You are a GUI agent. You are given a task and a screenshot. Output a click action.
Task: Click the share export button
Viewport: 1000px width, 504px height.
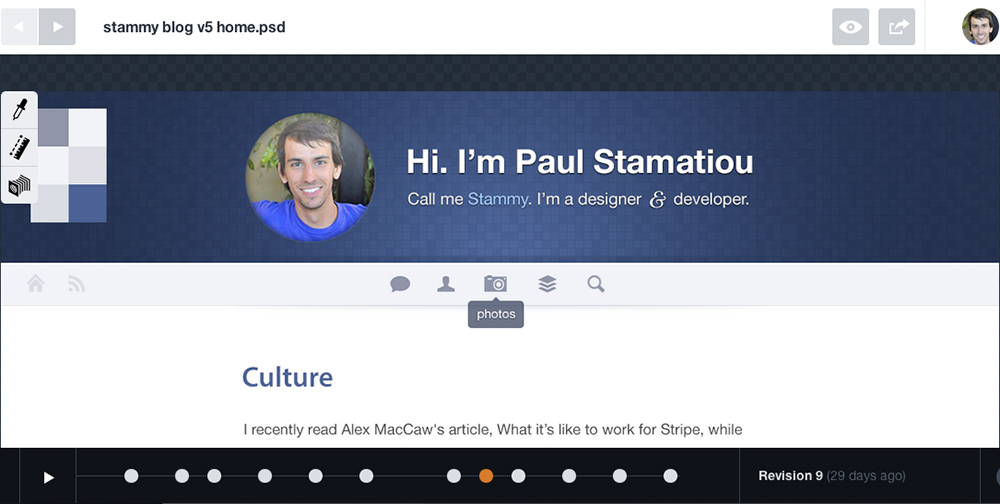[897, 27]
